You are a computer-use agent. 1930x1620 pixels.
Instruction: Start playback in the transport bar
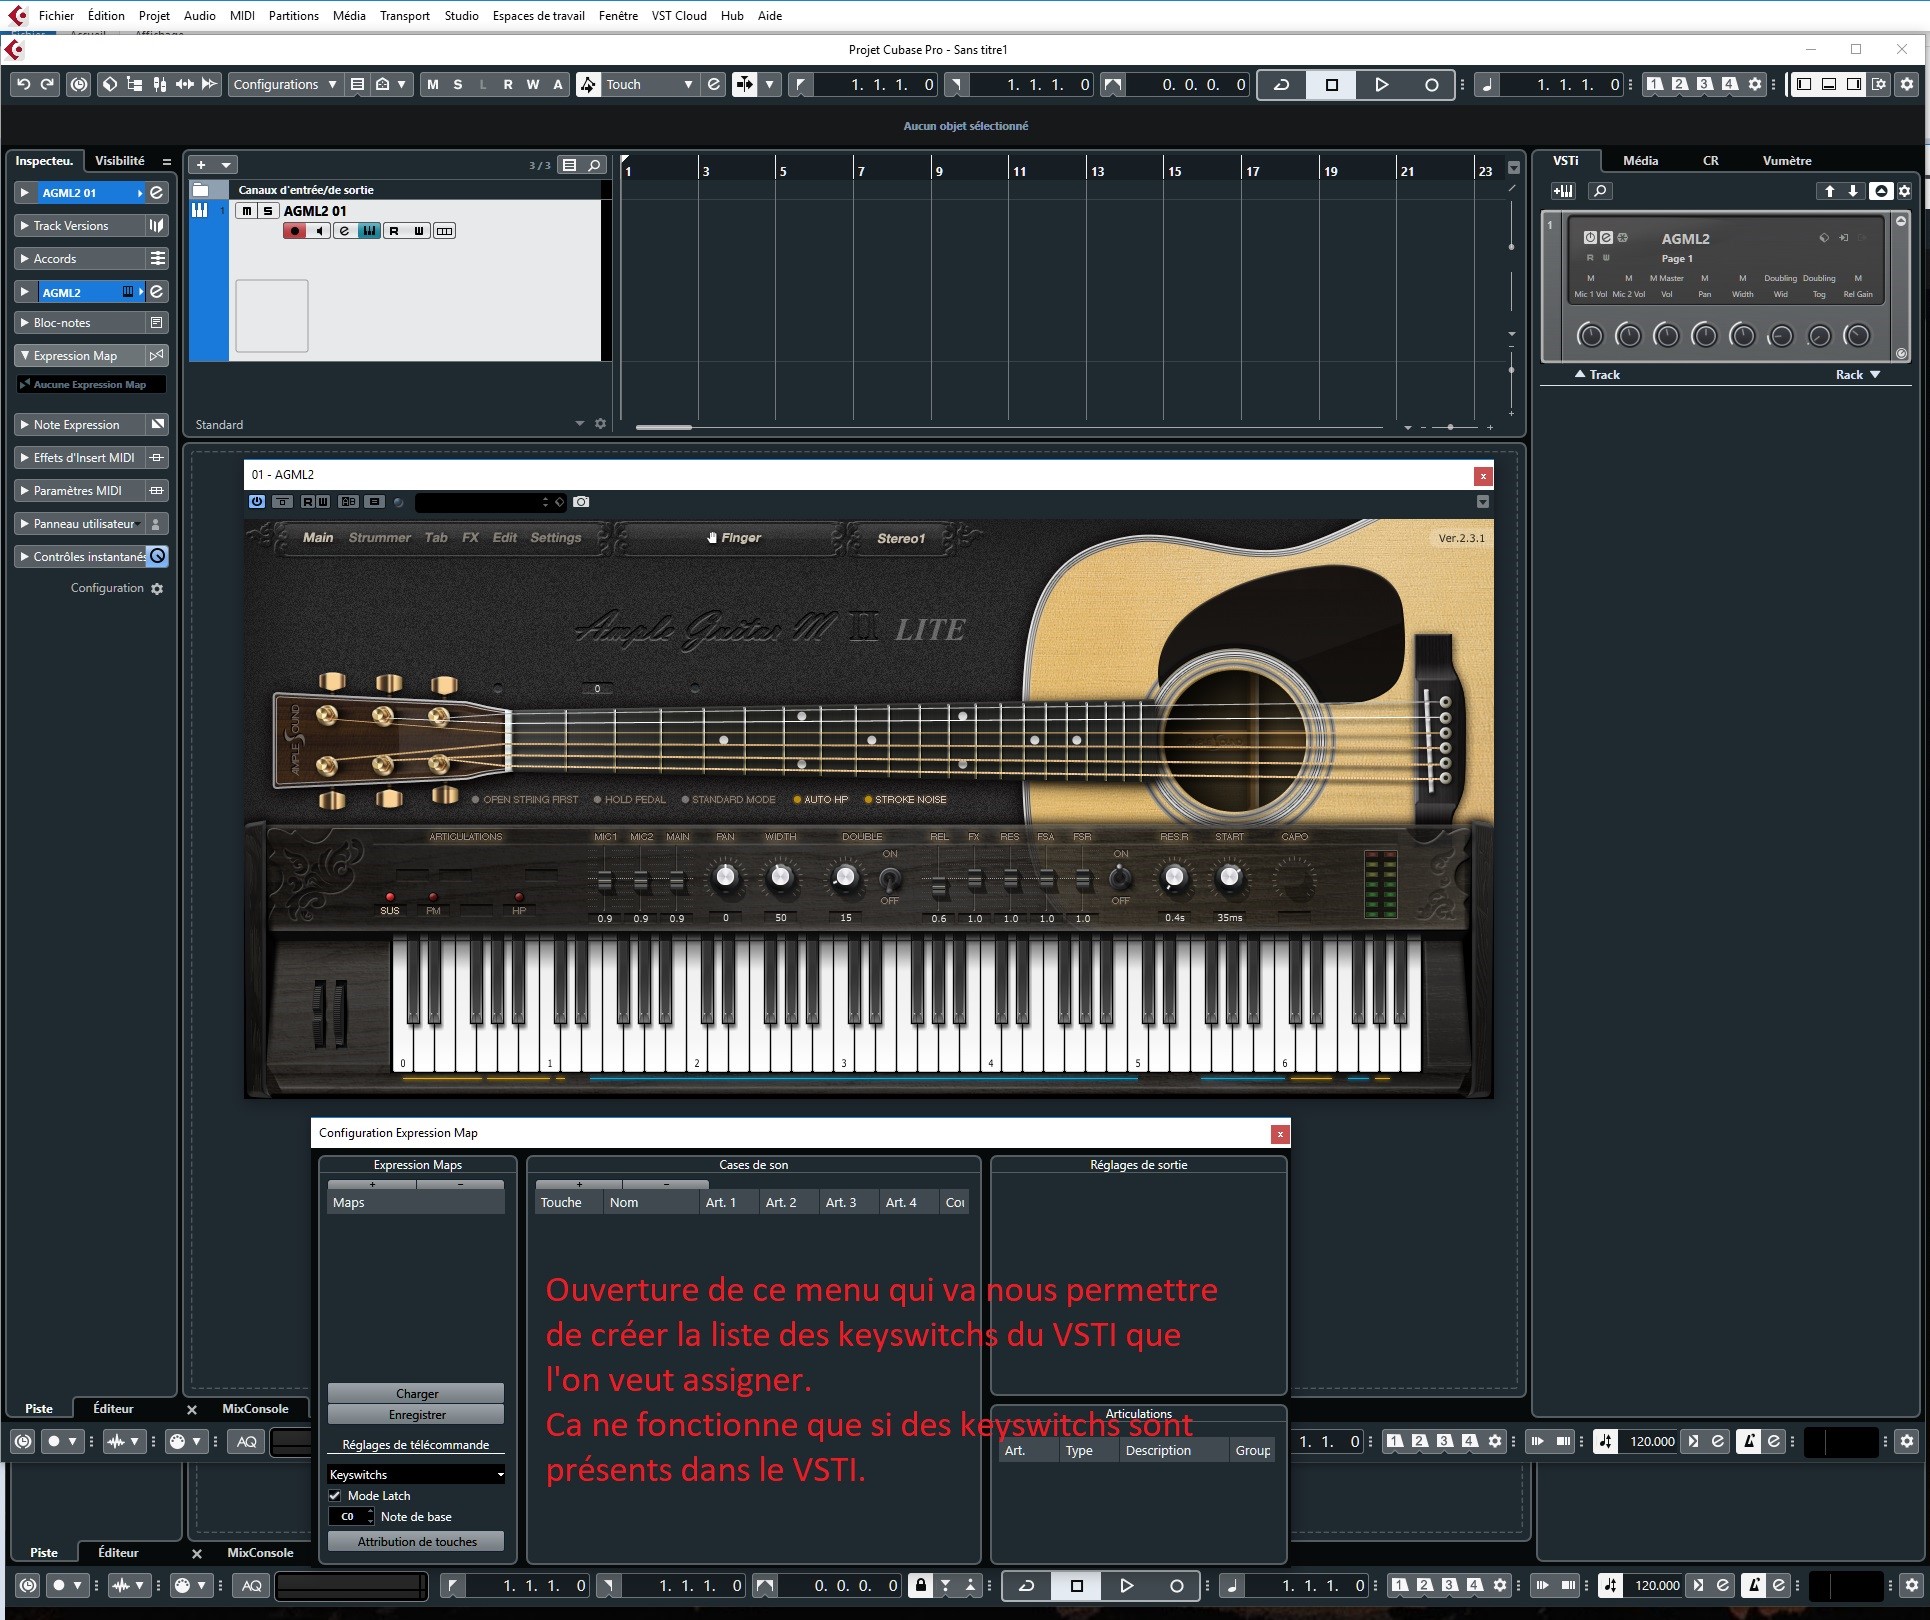(1381, 84)
